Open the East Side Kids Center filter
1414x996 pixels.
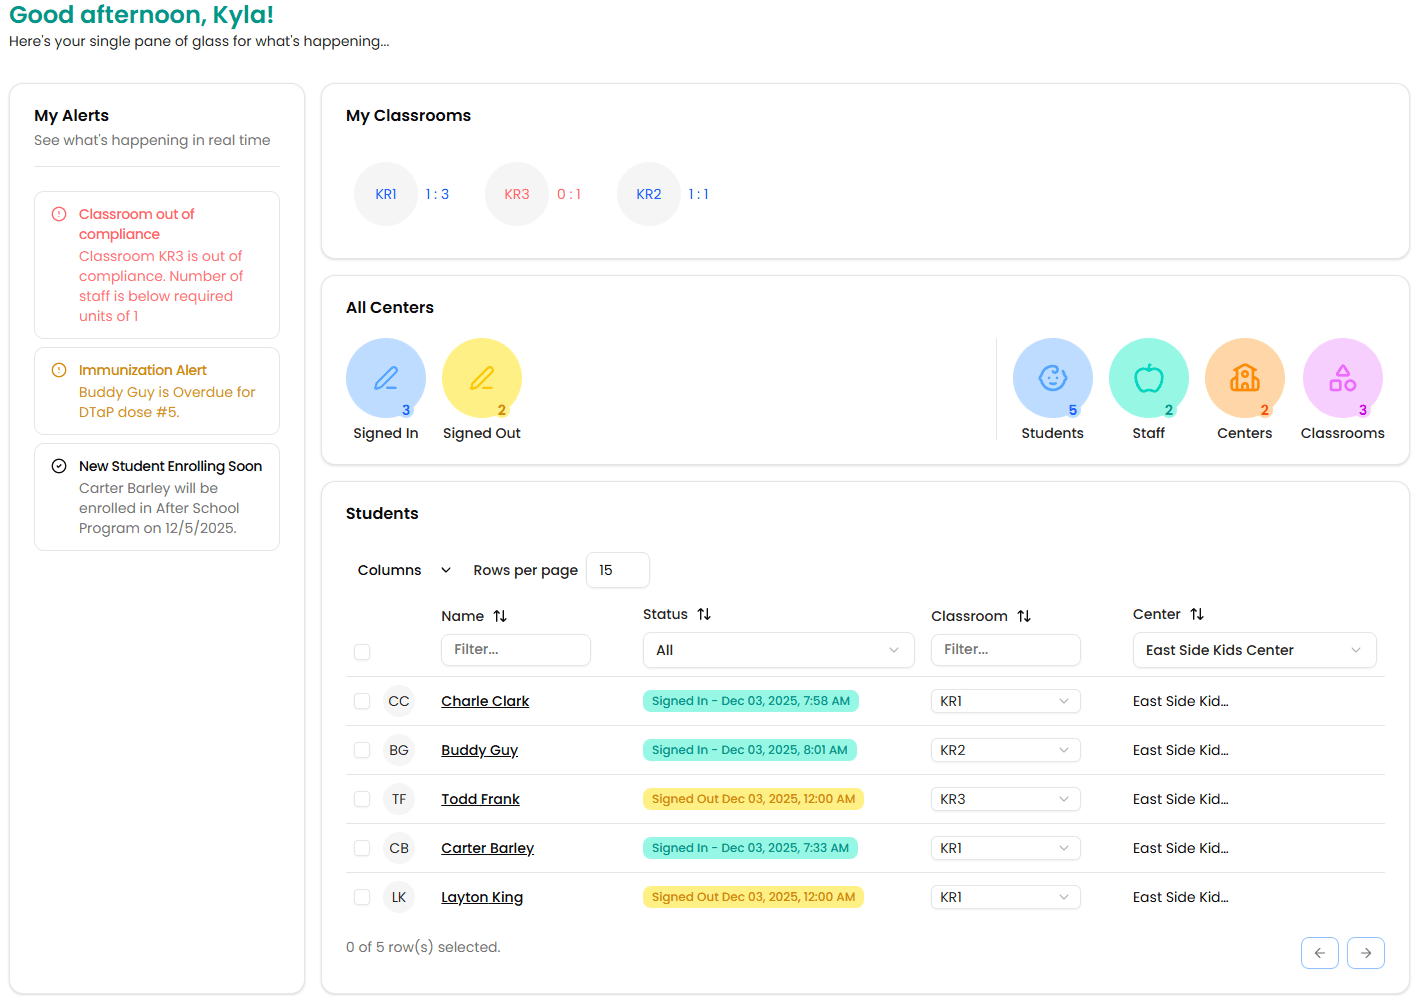coord(1253,650)
